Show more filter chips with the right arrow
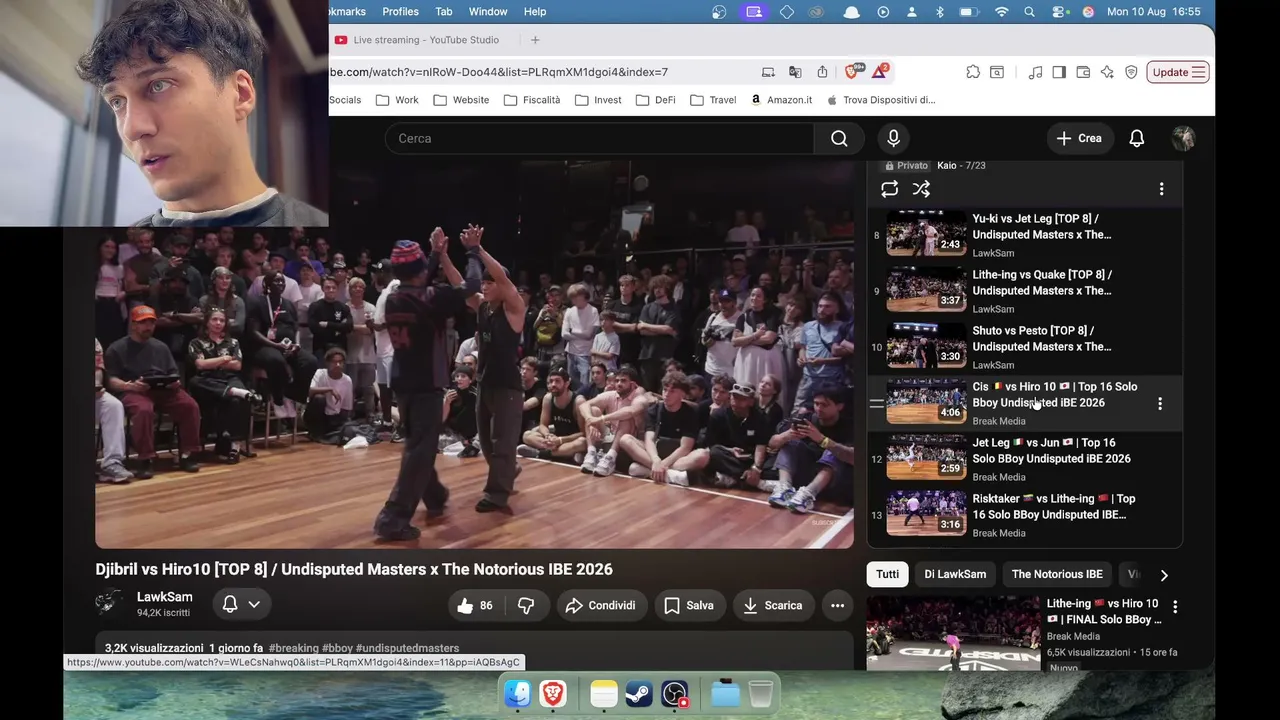 [x=1163, y=575]
